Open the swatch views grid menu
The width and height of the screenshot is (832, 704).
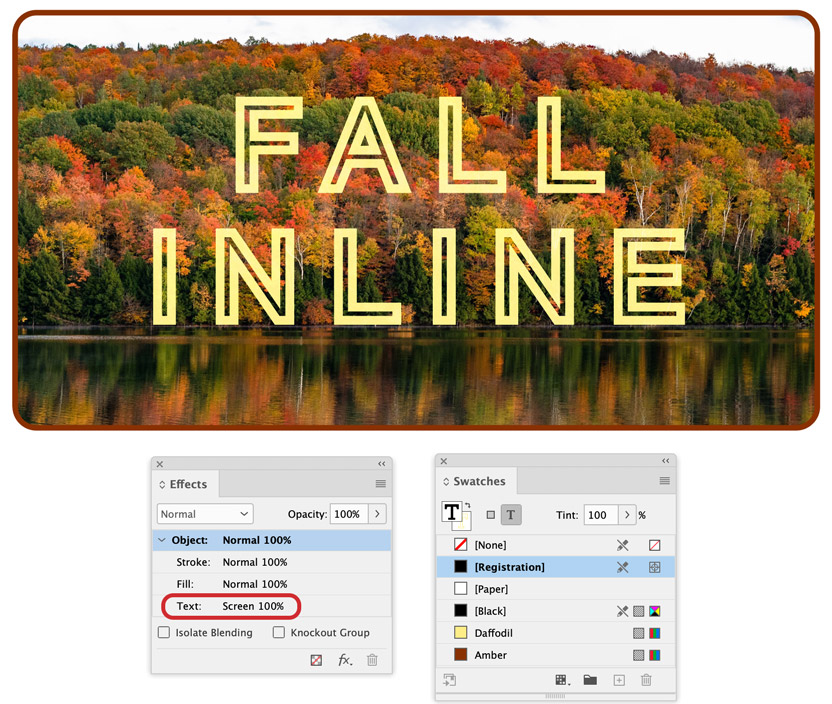tap(562, 680)
